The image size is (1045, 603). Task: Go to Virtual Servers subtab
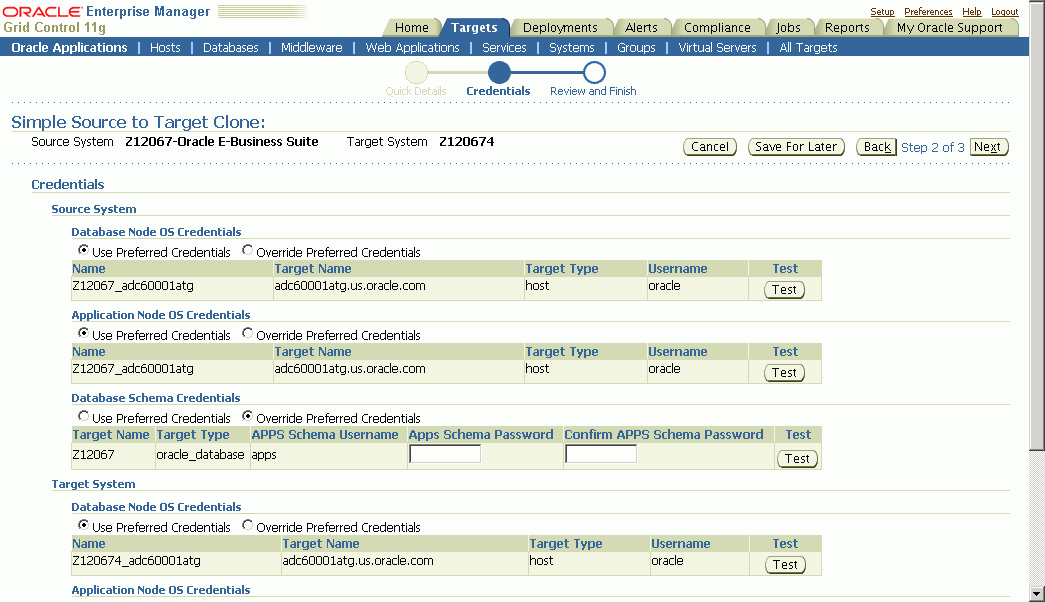[717, 47]
